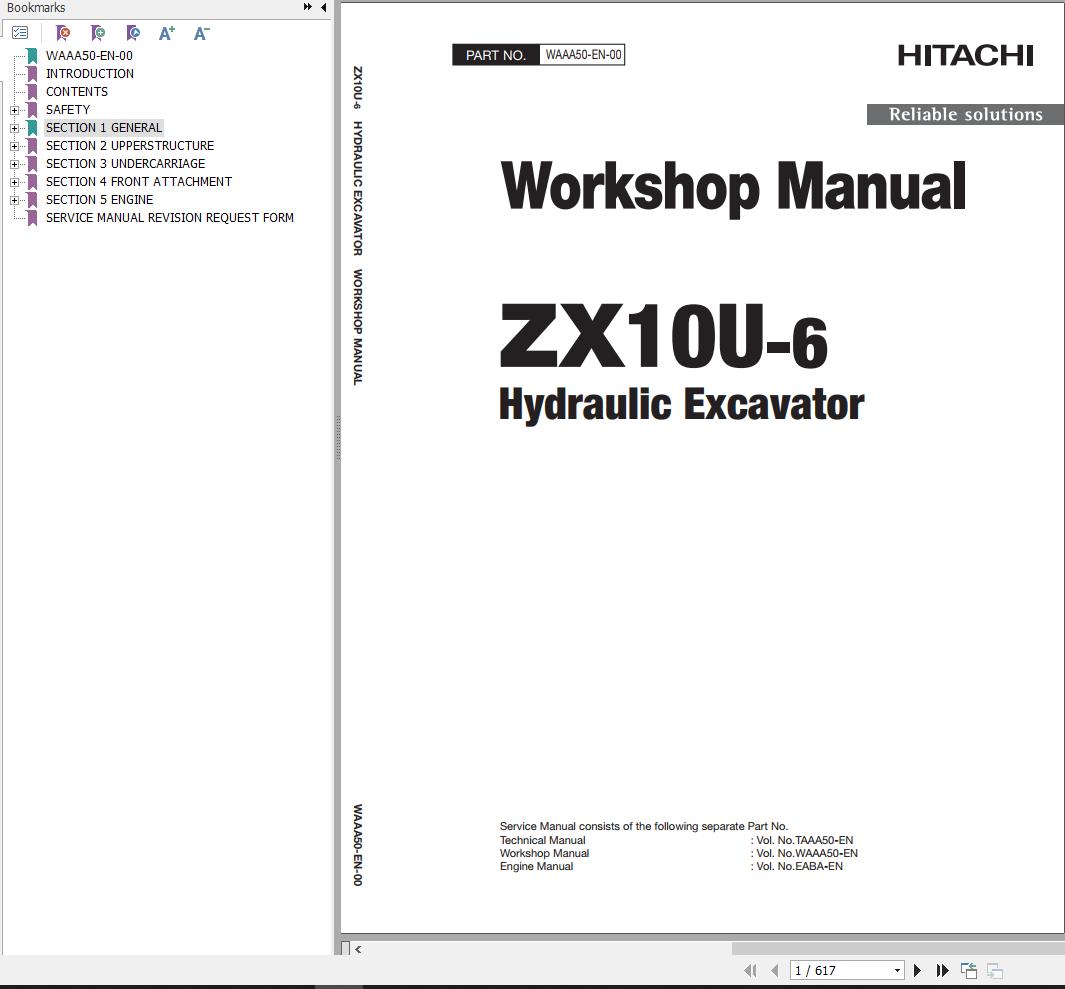
Task: Open the WAAA50-EN-00 bookmark
Action: 89,56
